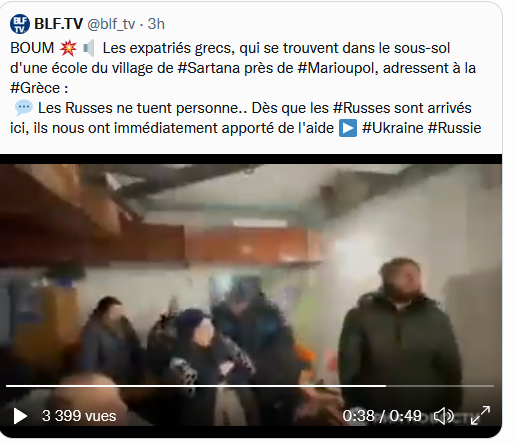Image resolution: width=514 pixels, height=445 pixels.
Task: Open the #Russie hashtag
Action: [x=454, y=128]
